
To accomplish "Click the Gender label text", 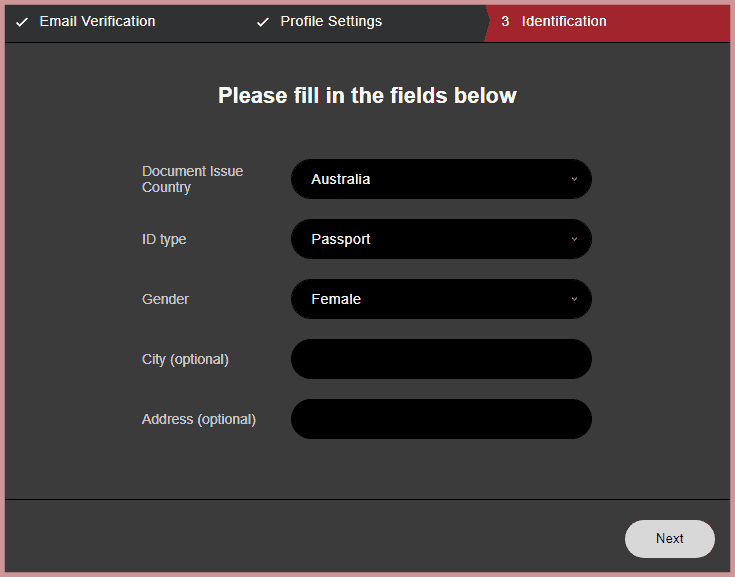I will pyautogui.click(x=165, y=299).
